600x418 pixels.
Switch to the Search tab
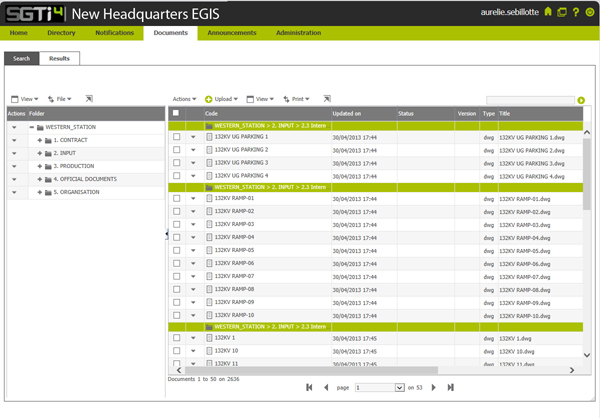(x=21, y=59)
